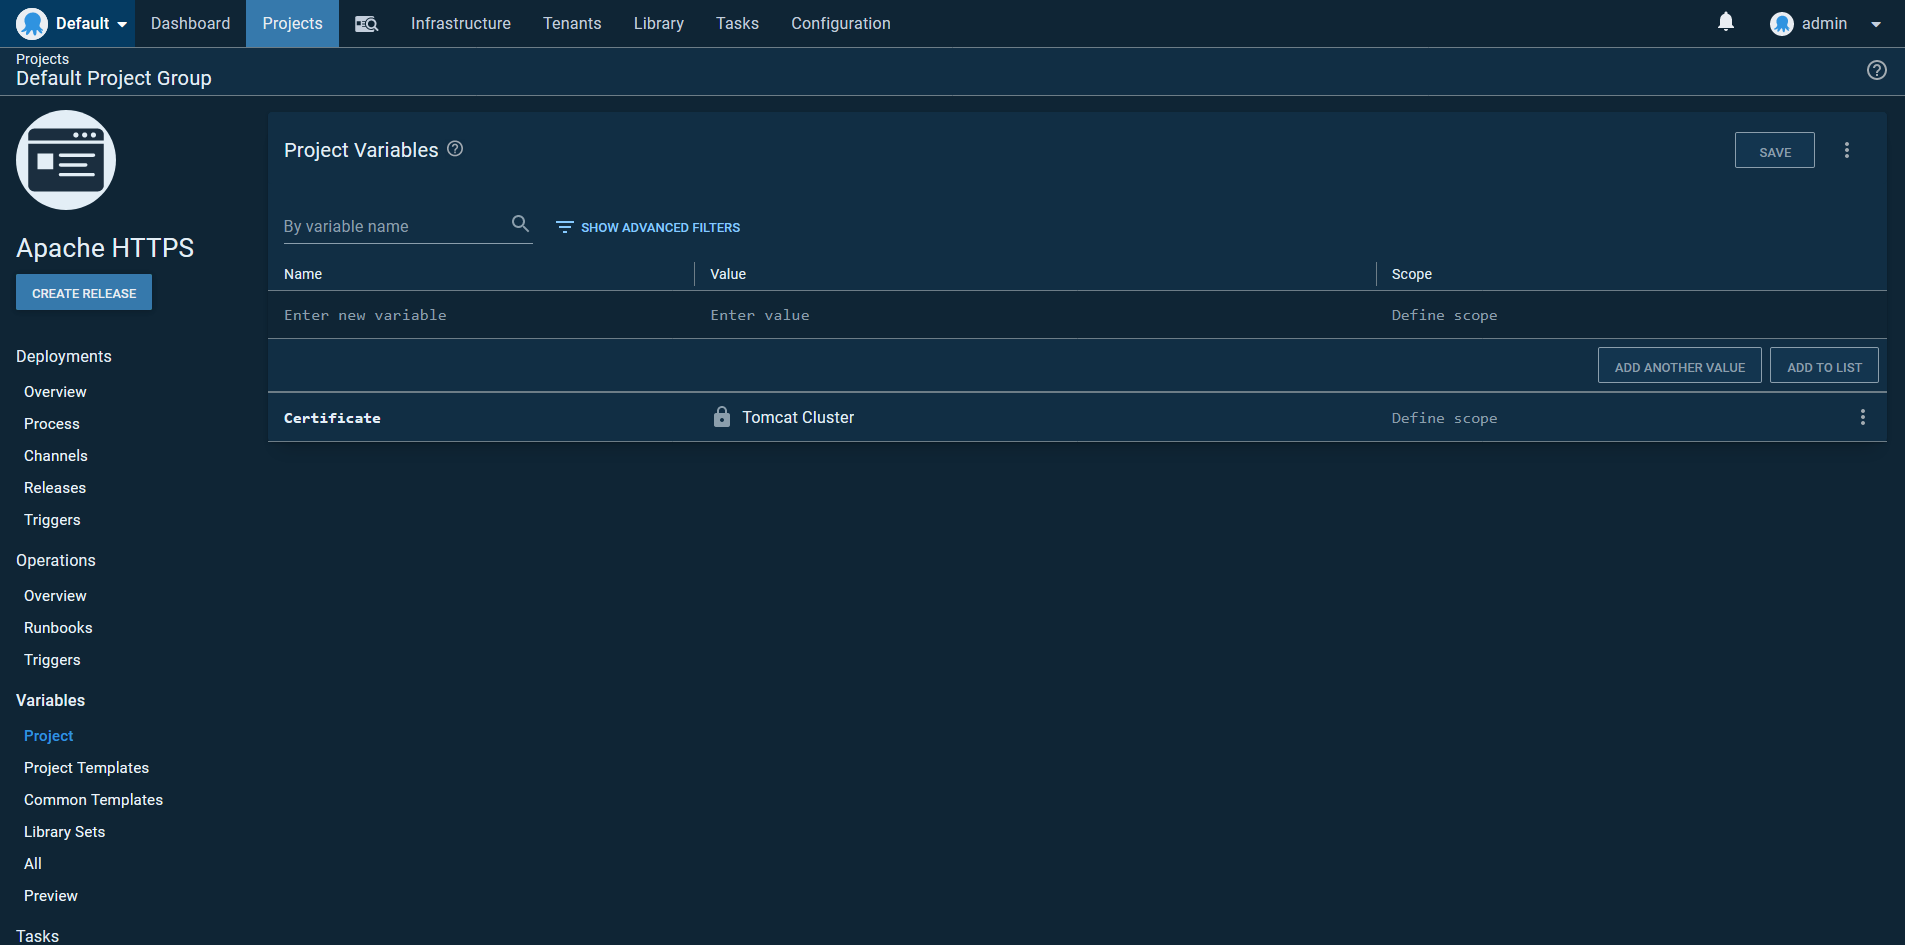Open Library Sets under Variables
The height and width of the screenshot is (945, 1905).
(64, 832)
